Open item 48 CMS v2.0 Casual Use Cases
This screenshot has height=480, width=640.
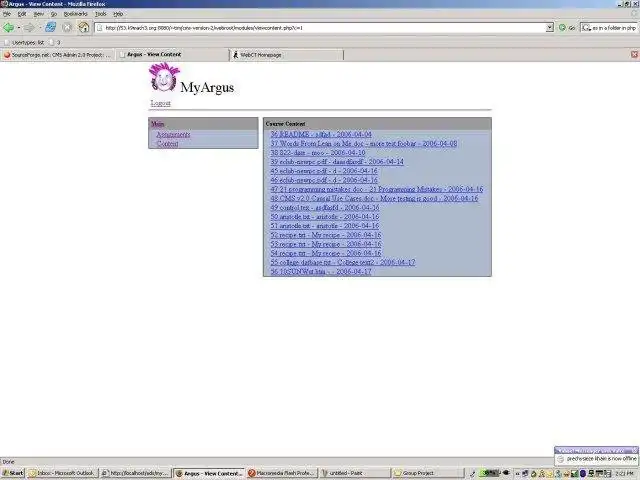pyautogui.click(x=374, y=198)
